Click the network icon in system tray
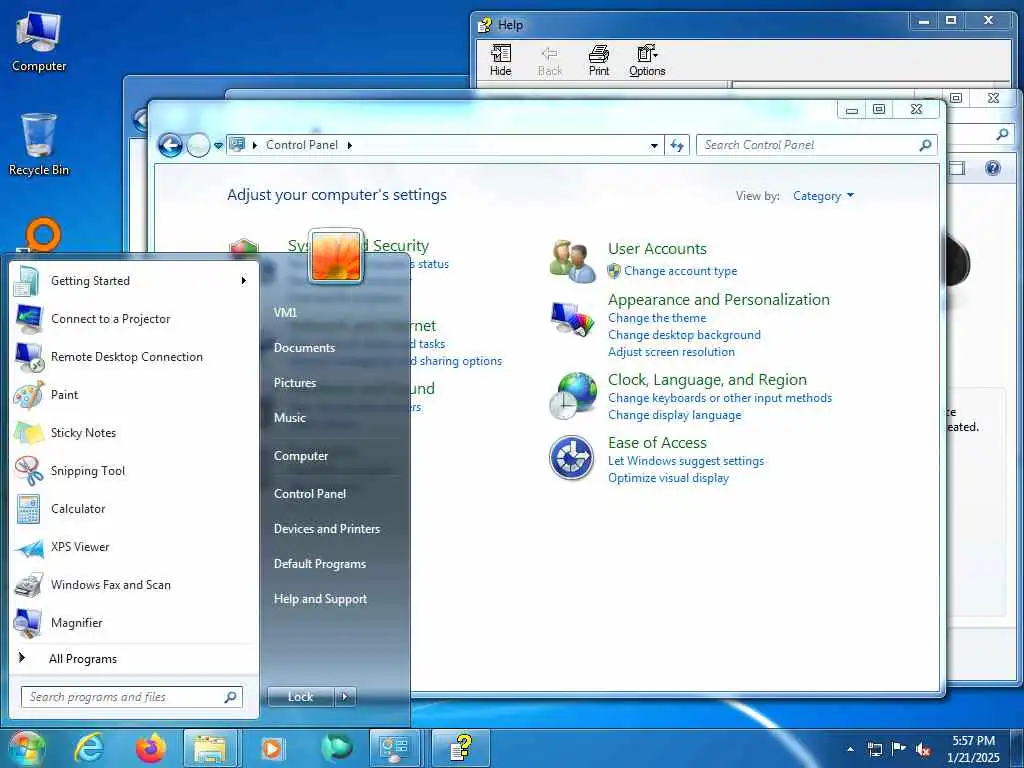The width and height of the screenshot is (1024, 768). (x=875, y=750)
